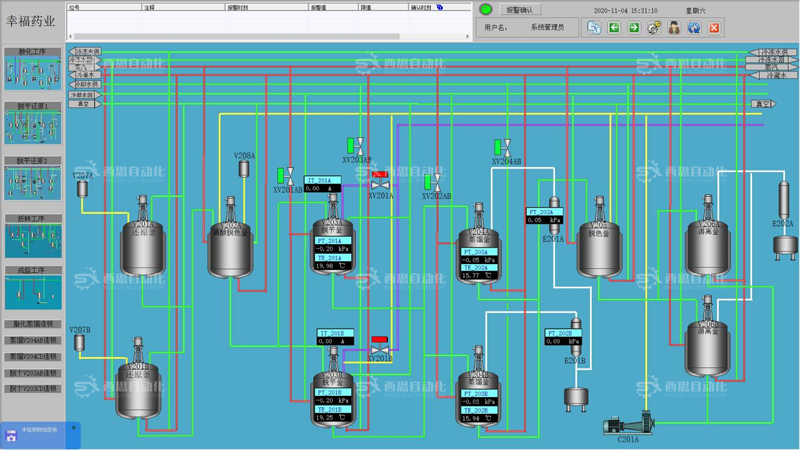Select the V203B 脱苄釜 reactor

(x=333, y=387)
